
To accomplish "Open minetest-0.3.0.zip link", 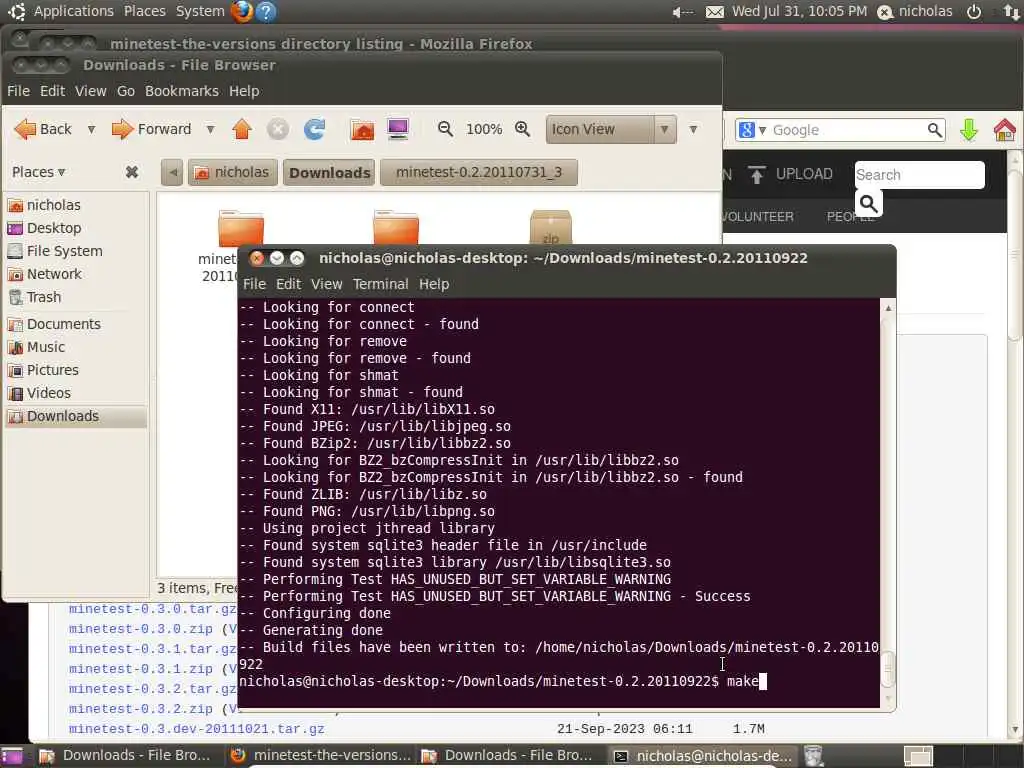I will click(140, 629).
